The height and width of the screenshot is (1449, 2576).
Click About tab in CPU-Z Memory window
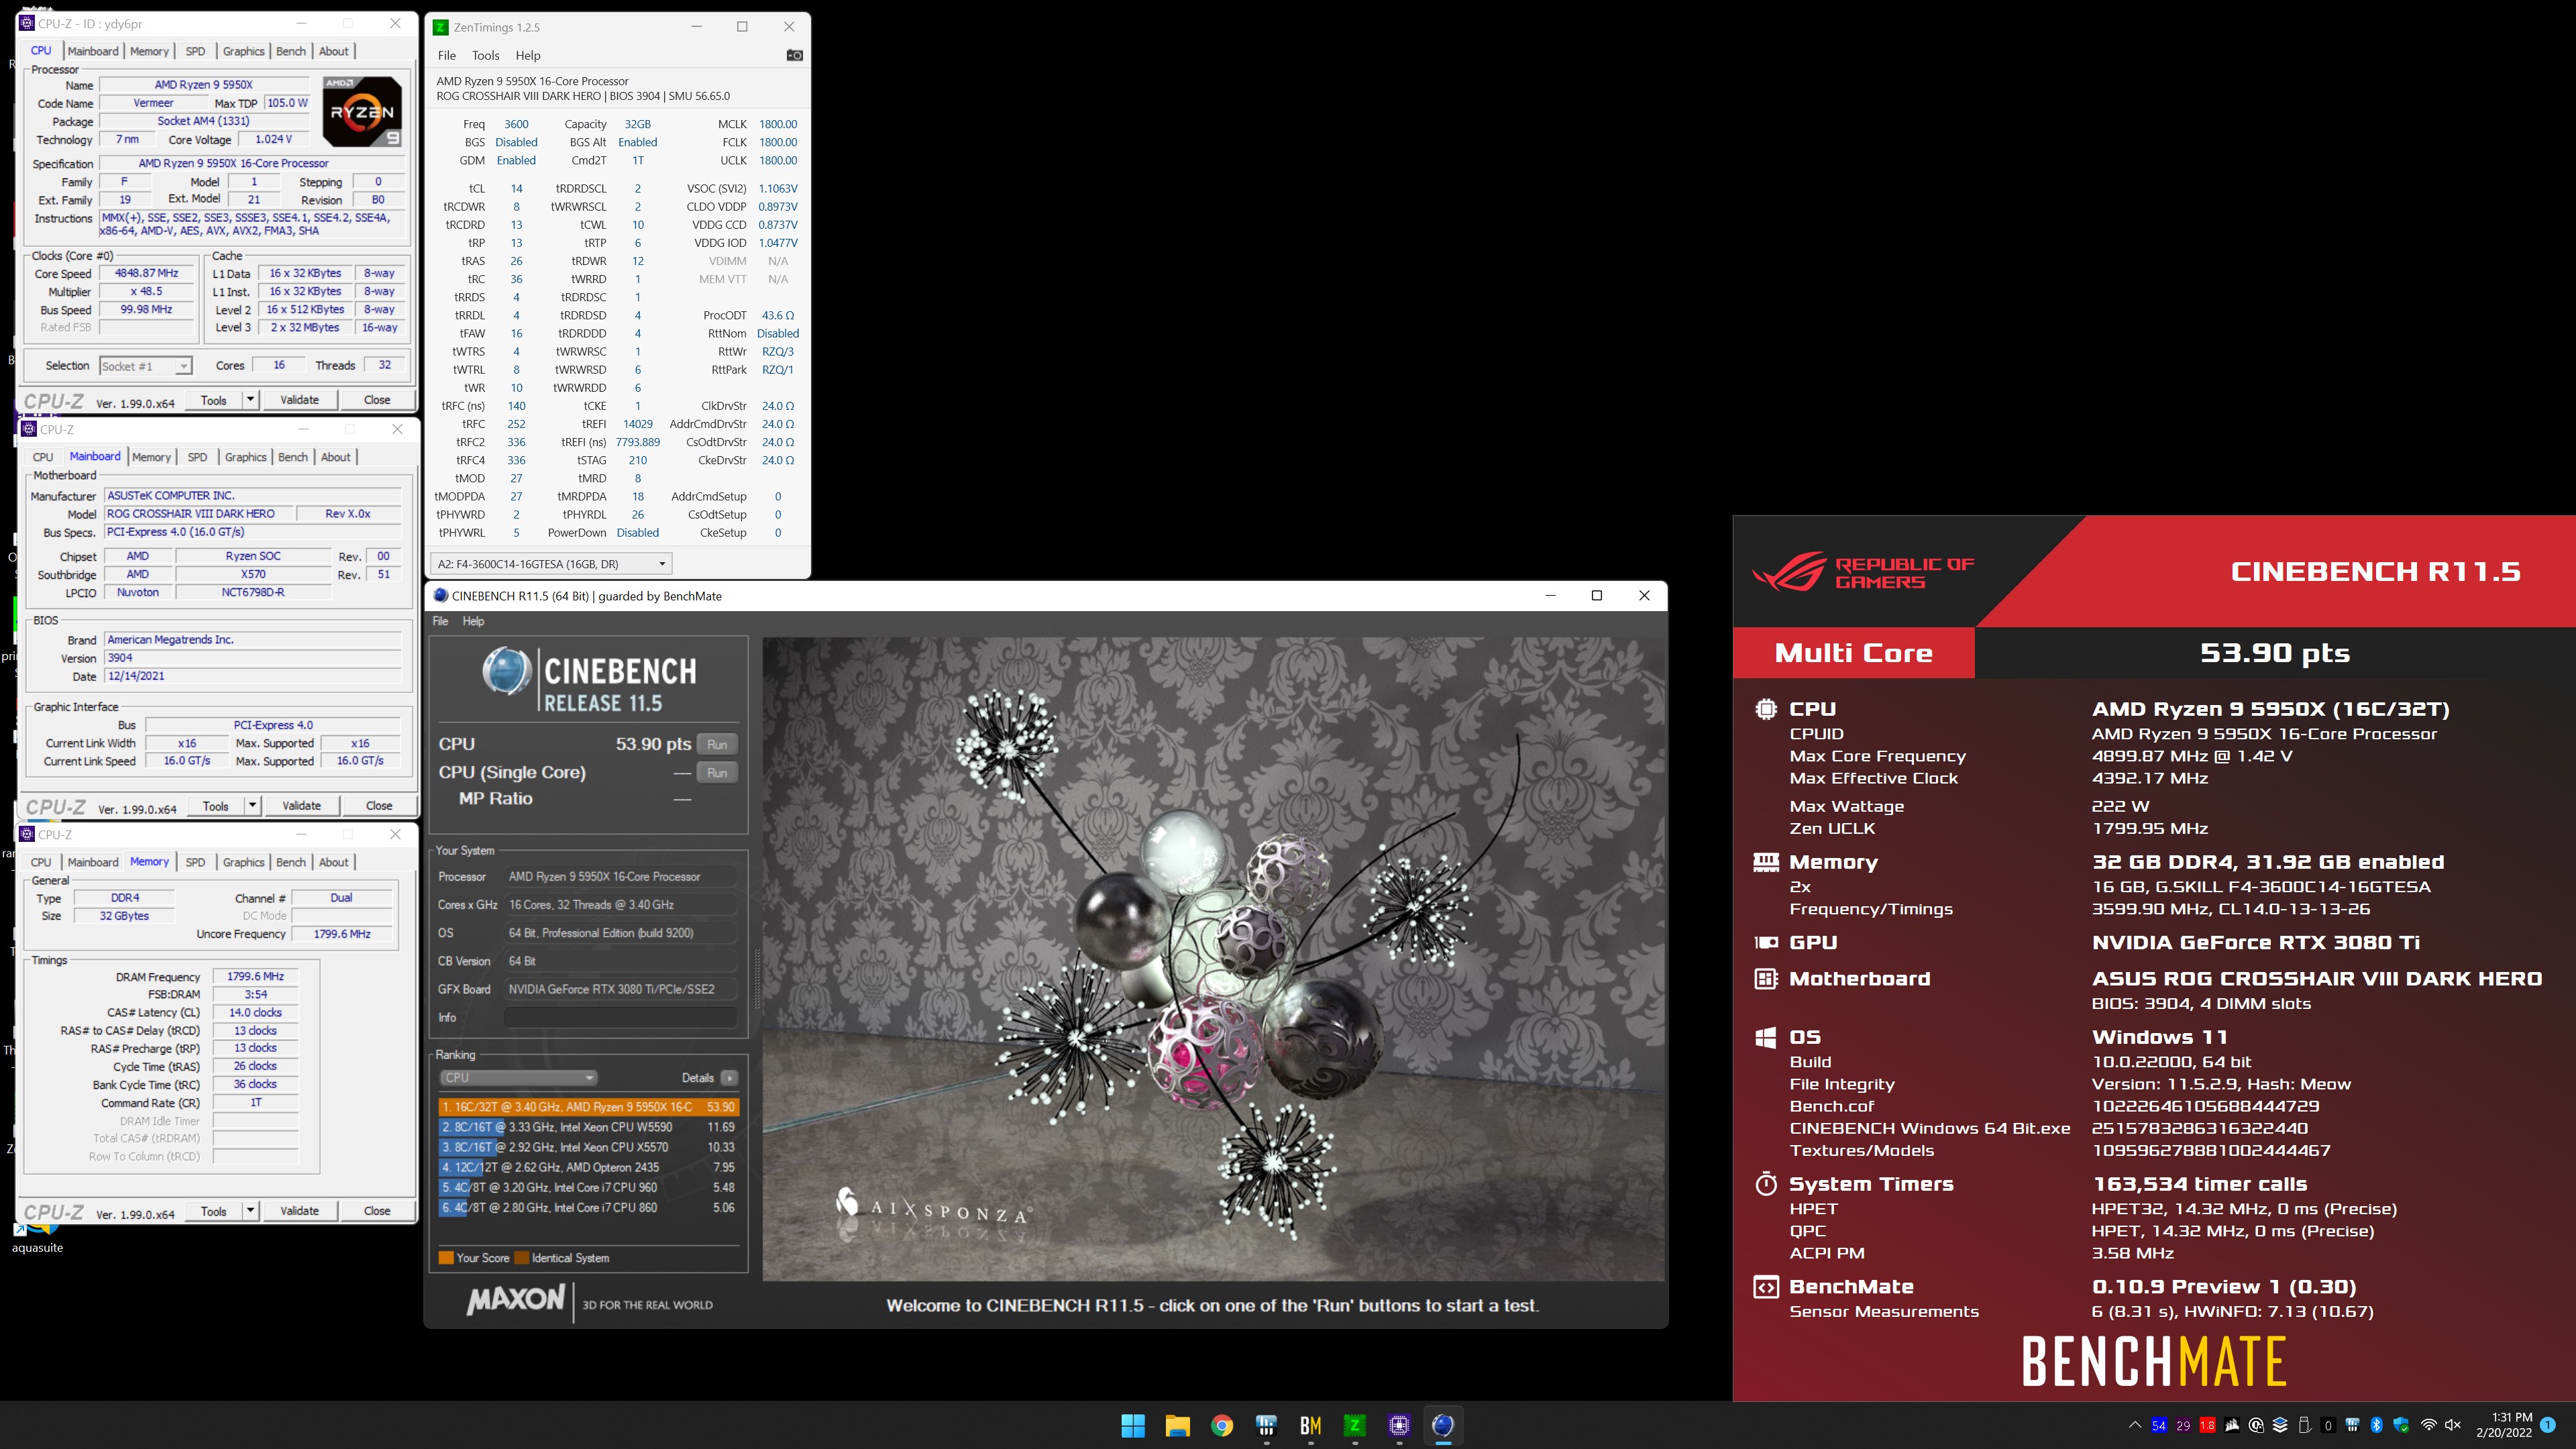tap(334, 862)
